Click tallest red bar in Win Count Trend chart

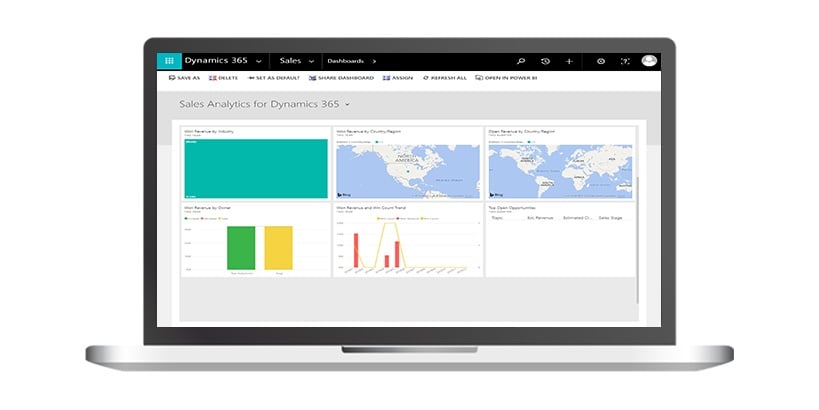(356, 250)
